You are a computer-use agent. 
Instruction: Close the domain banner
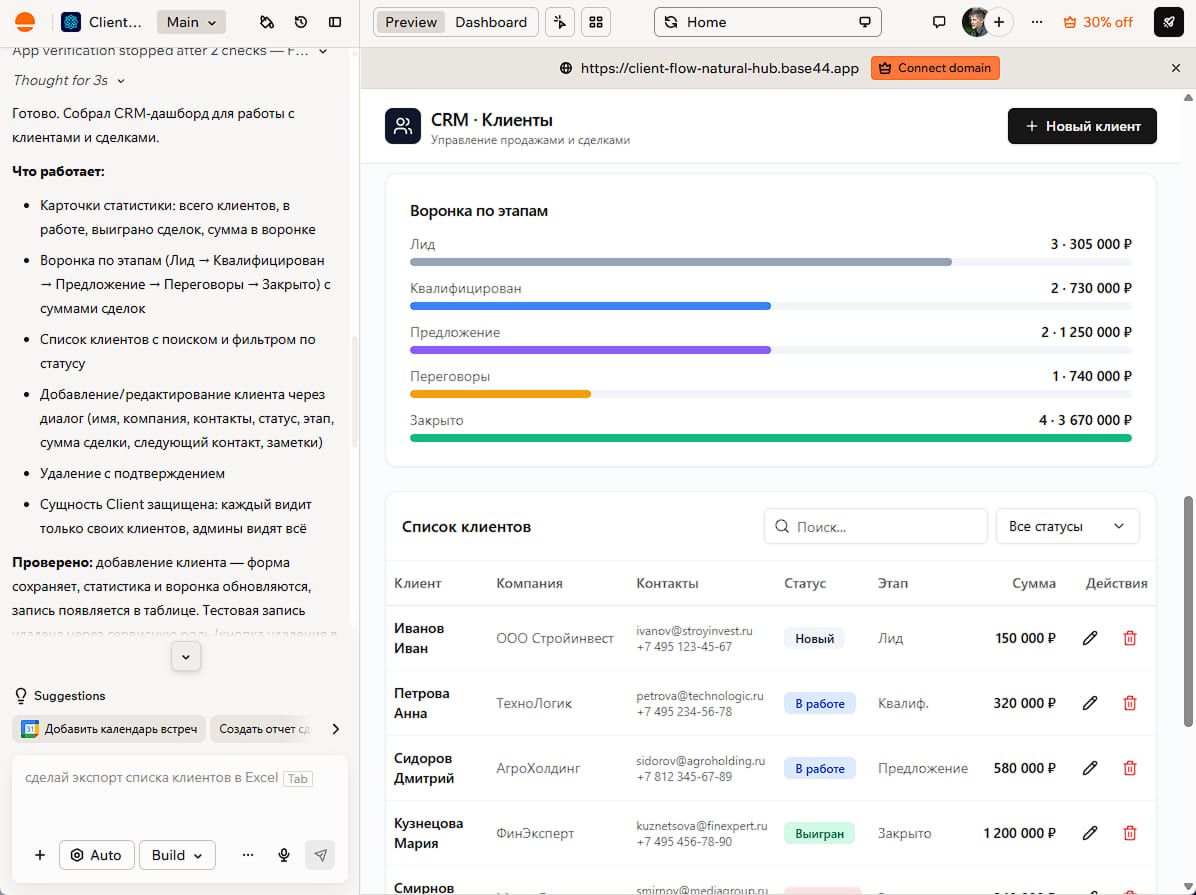(1175, 68)
